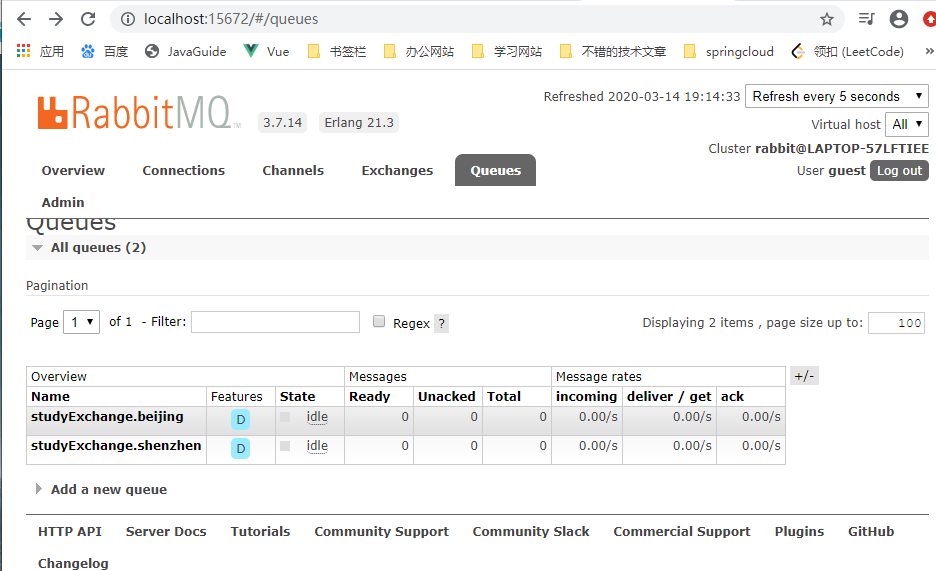Switch to the Exchanges tab
Image resolution: width=936 pixels, height=571 pixels.
(x=397, y=171)
